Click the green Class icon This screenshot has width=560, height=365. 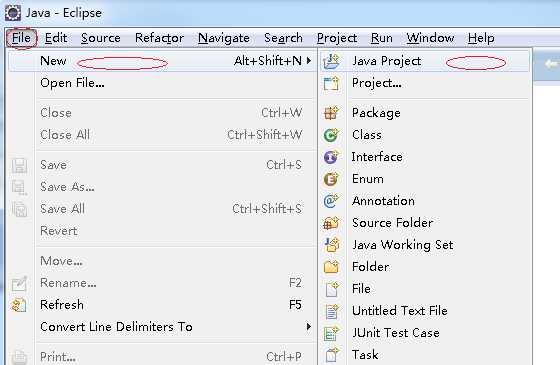[331, 135]
